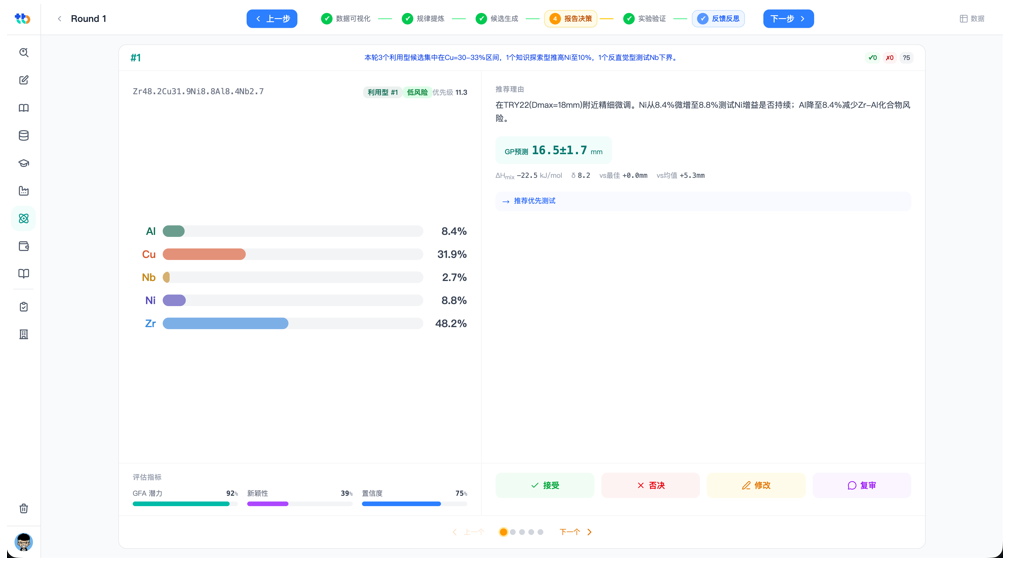This screenshot has height=565, width=1014.
Task: Send the candidate for 复审 review
Action: [862, 485]
